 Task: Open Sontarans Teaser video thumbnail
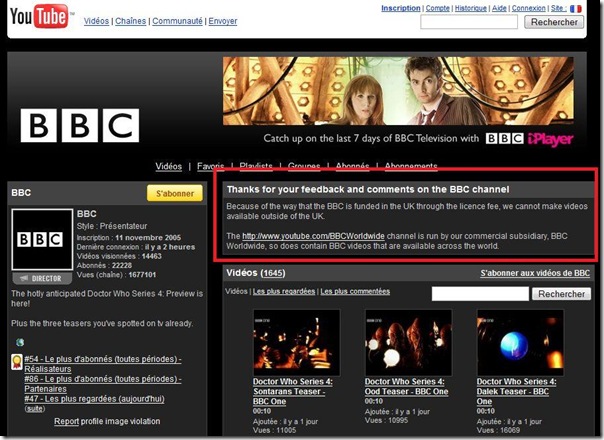(297, 343)
